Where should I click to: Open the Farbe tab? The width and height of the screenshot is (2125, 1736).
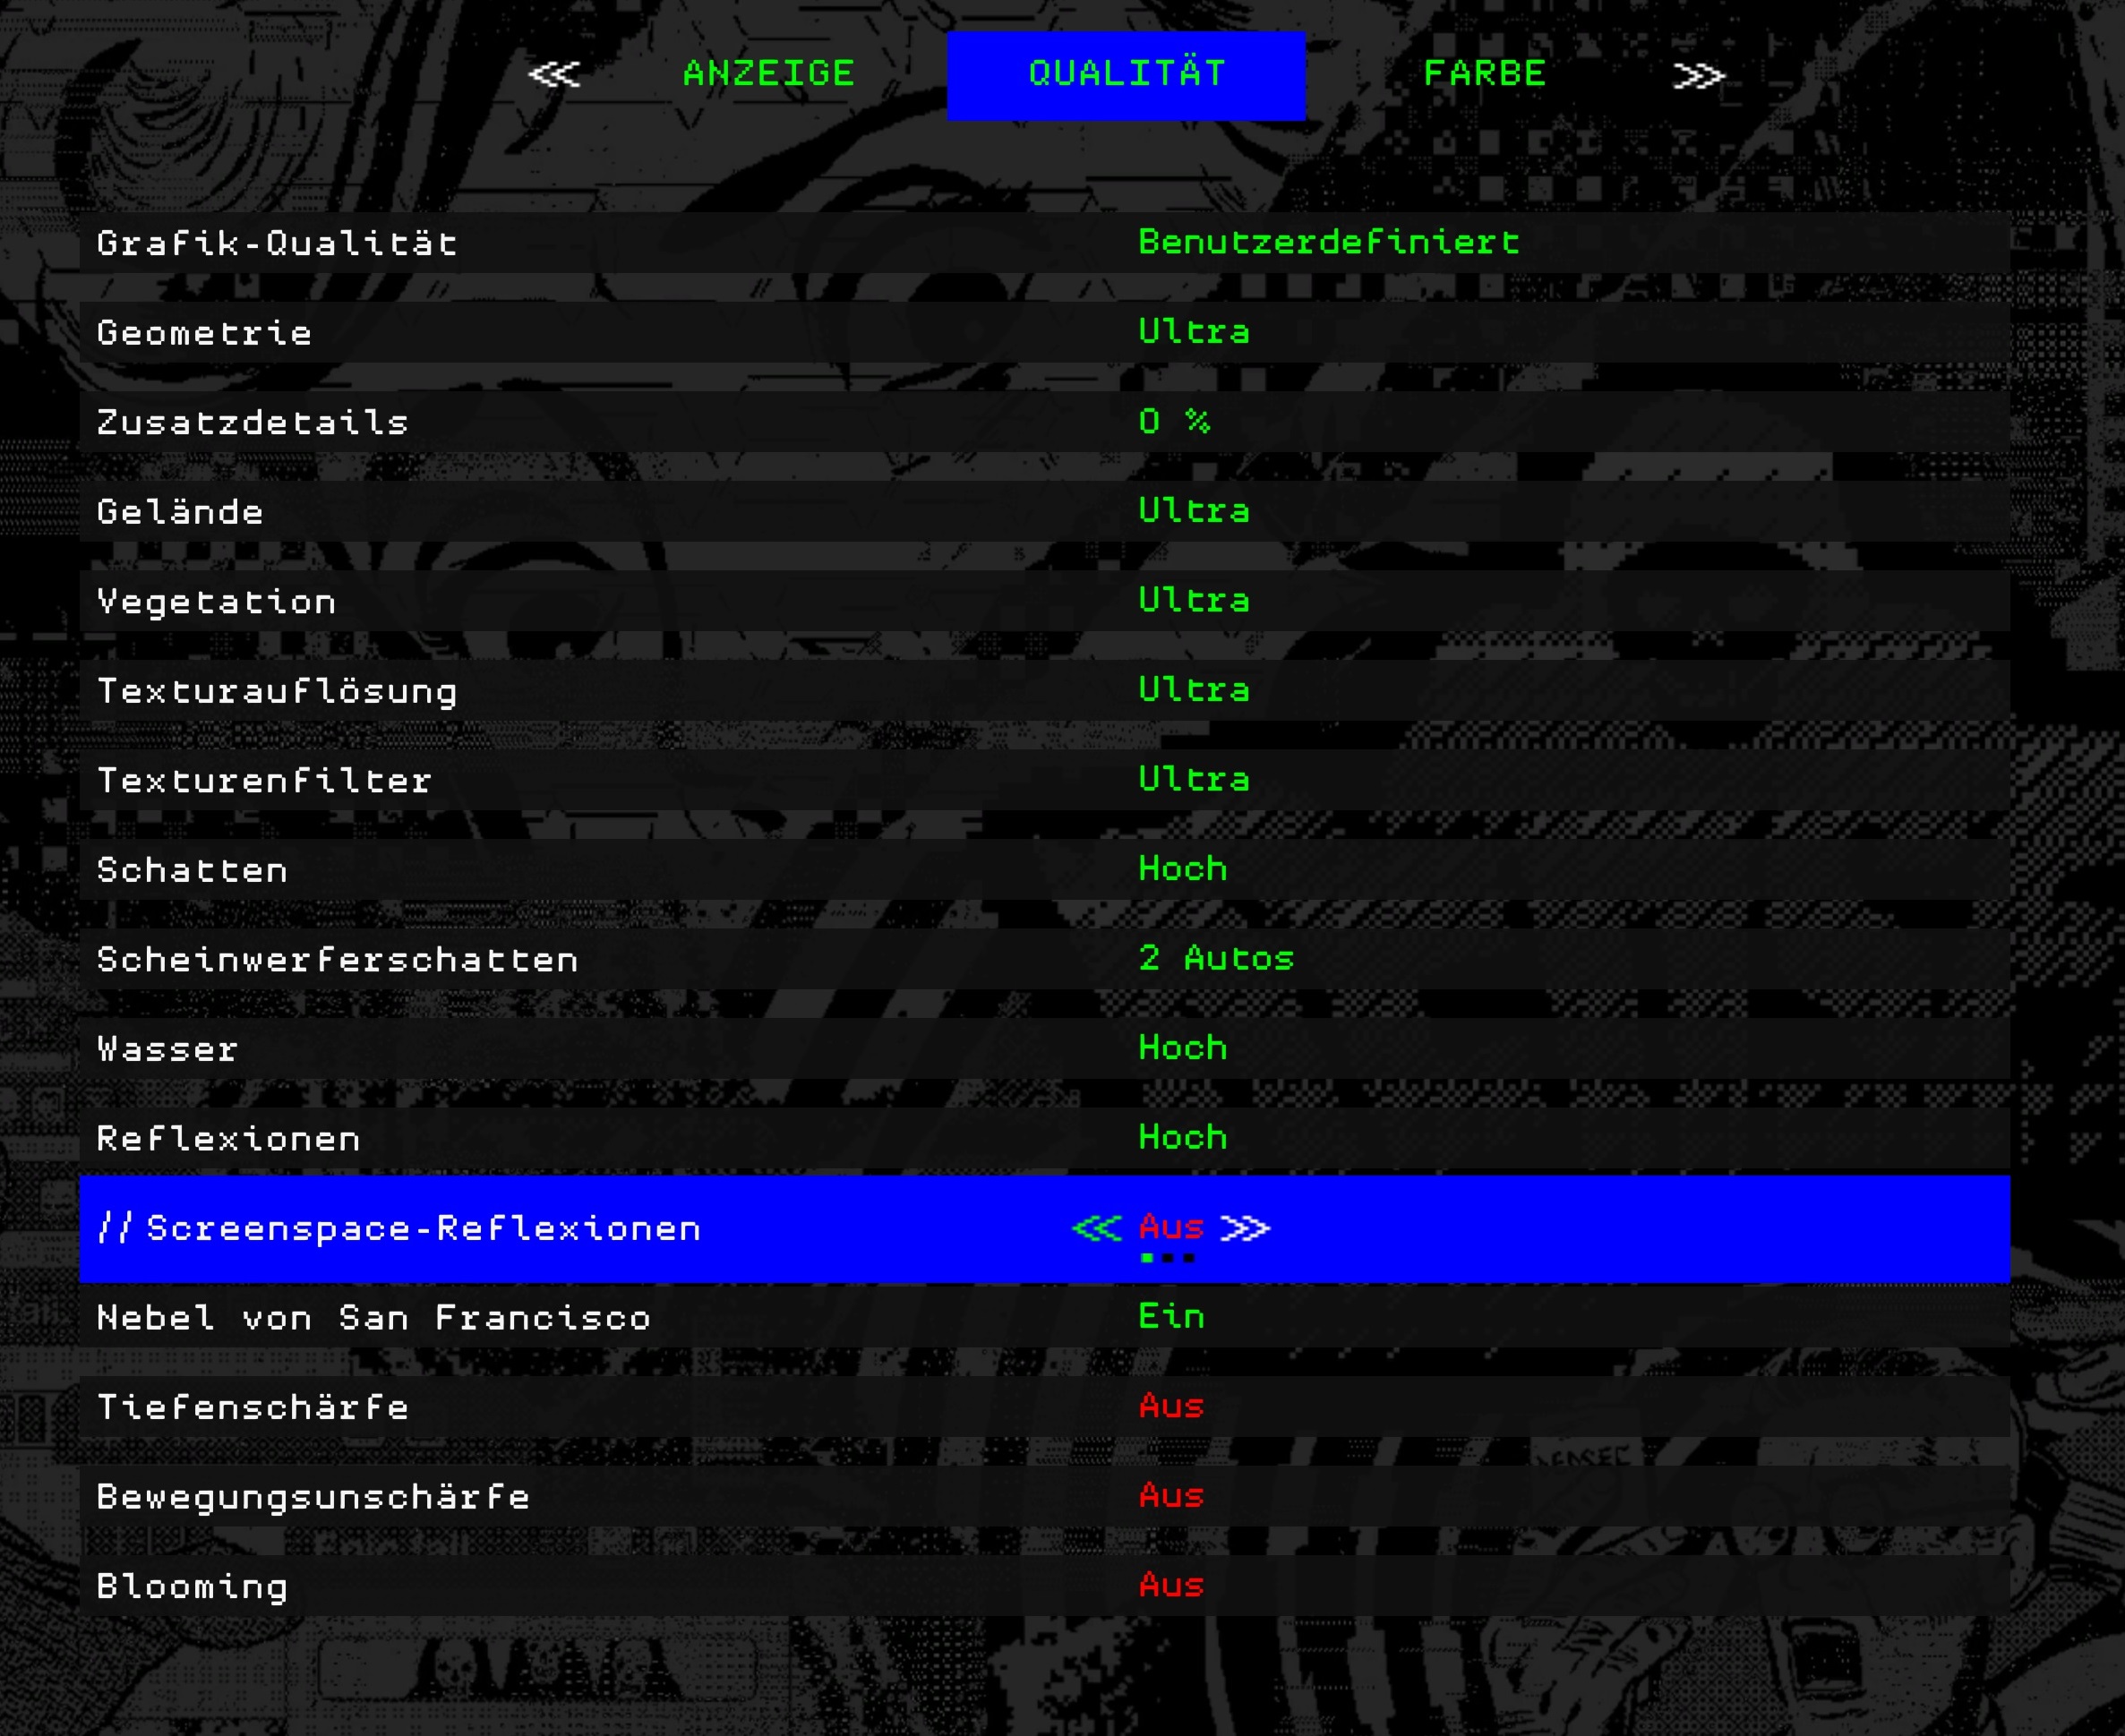click(1484, 74)
